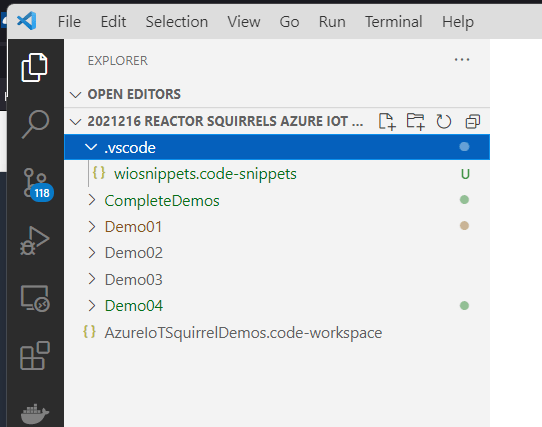The height and width of the screenshot is (427, 542).
Task: Click the git status dot on .vscode row
Action: (464, 147)
